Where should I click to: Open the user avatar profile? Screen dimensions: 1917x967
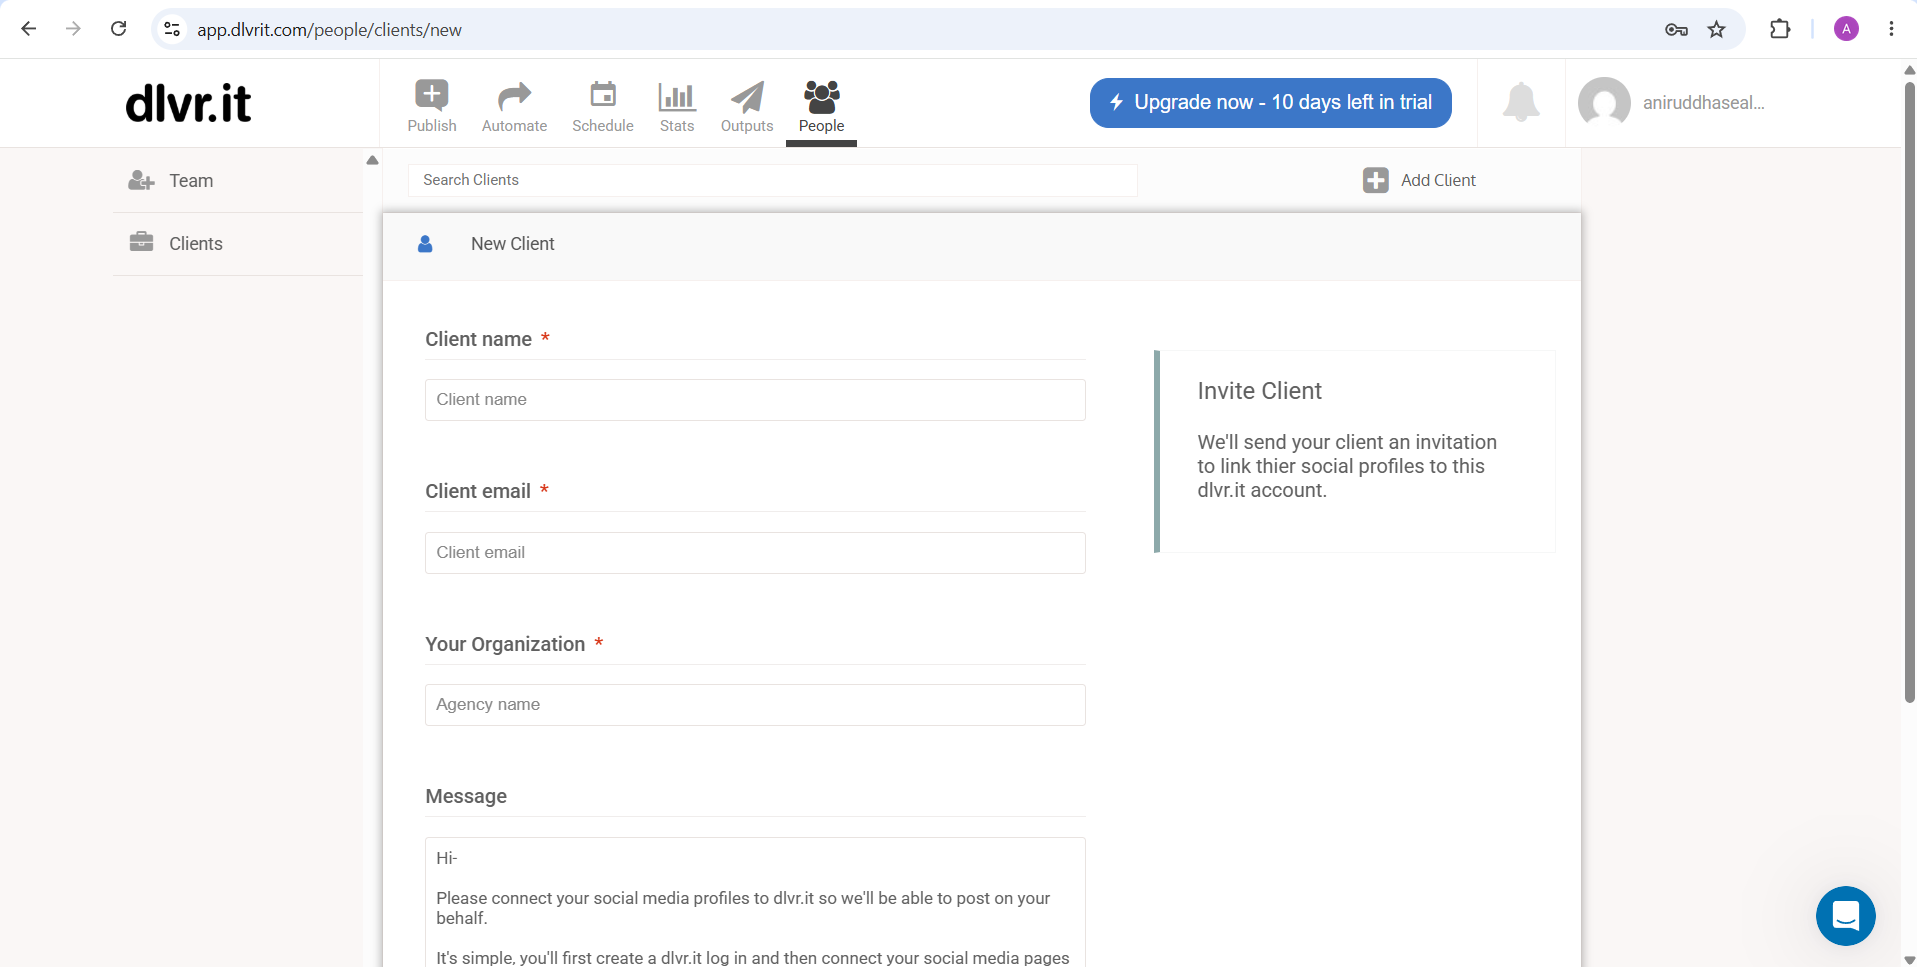(1604, 102)
